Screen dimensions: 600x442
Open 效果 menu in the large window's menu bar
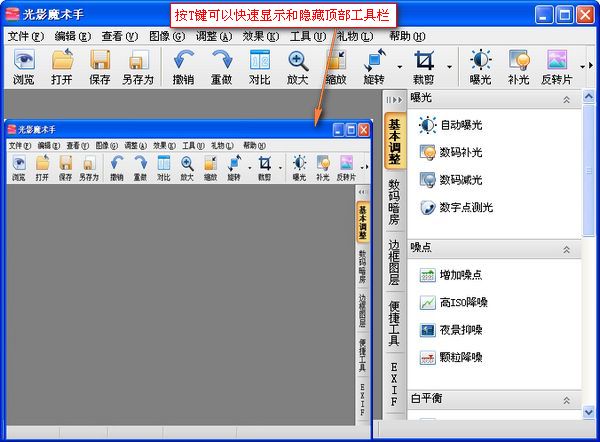253,35
